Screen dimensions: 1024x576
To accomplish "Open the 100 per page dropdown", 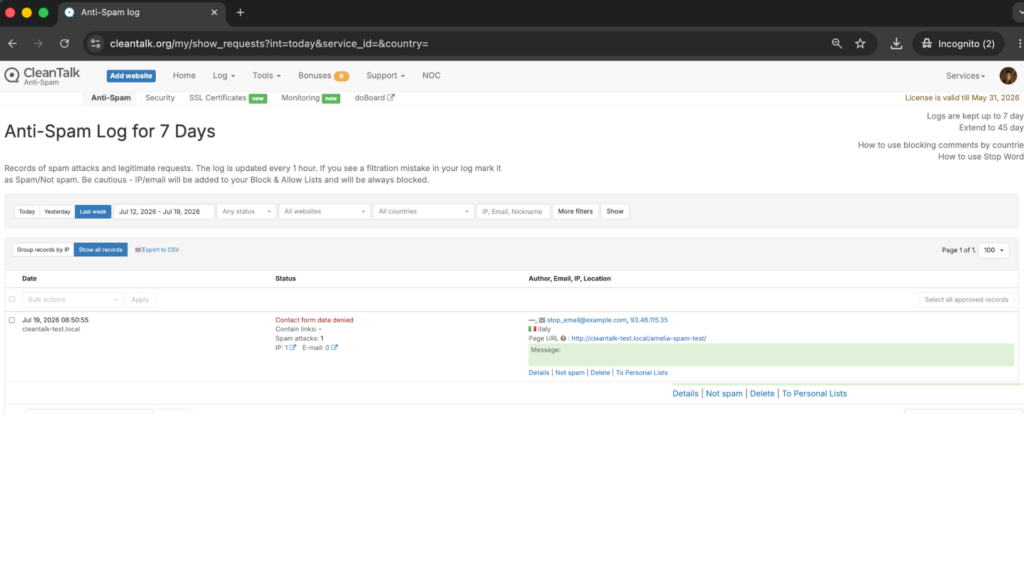I will click(x=993, y=250).
